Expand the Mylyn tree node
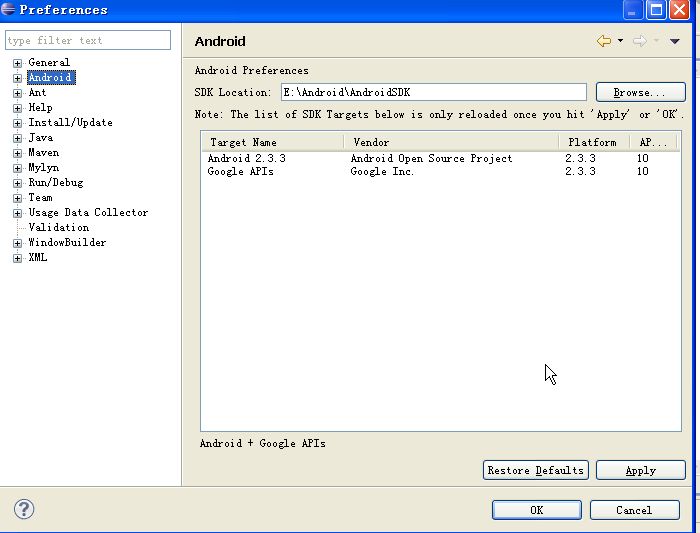The height and width of the screenshot is (533, 700). 17,168
